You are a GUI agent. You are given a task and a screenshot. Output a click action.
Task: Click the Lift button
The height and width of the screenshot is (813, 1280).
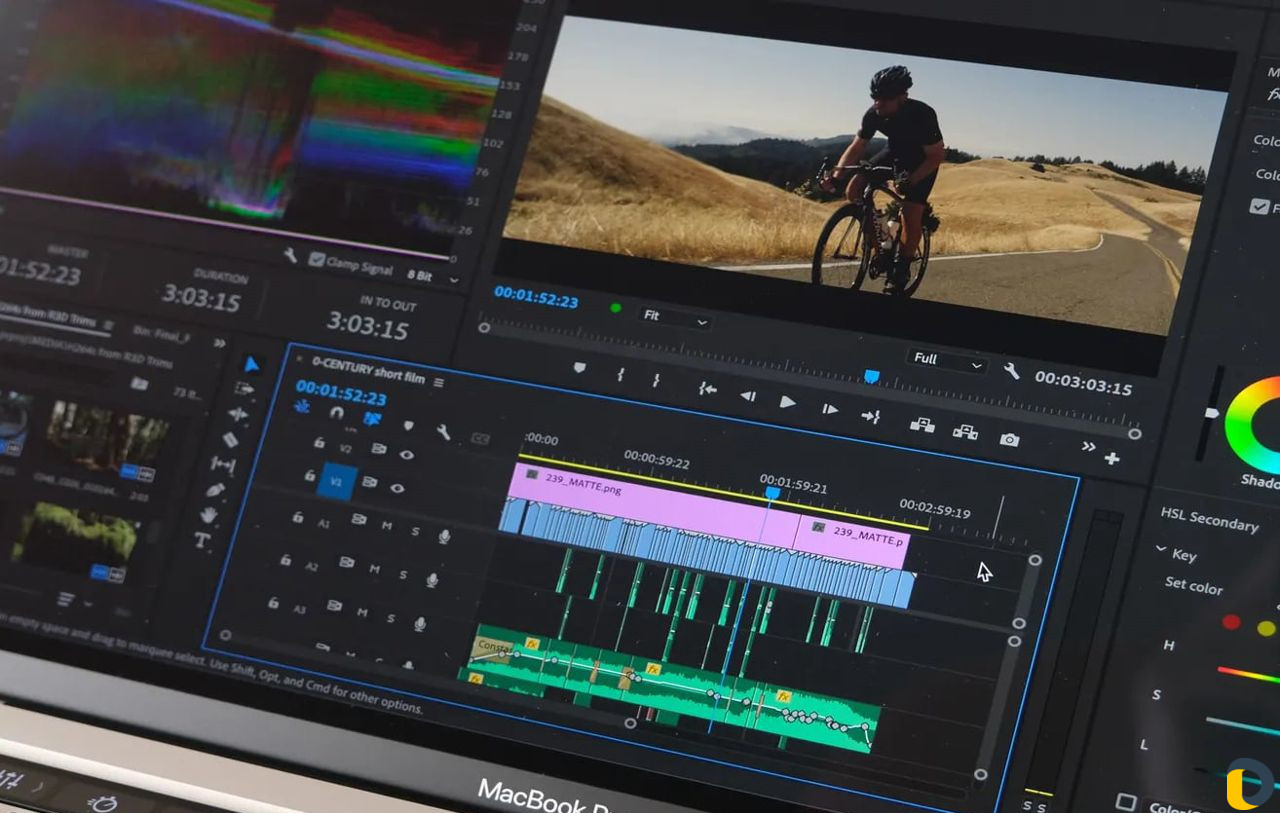coord(922,425)
